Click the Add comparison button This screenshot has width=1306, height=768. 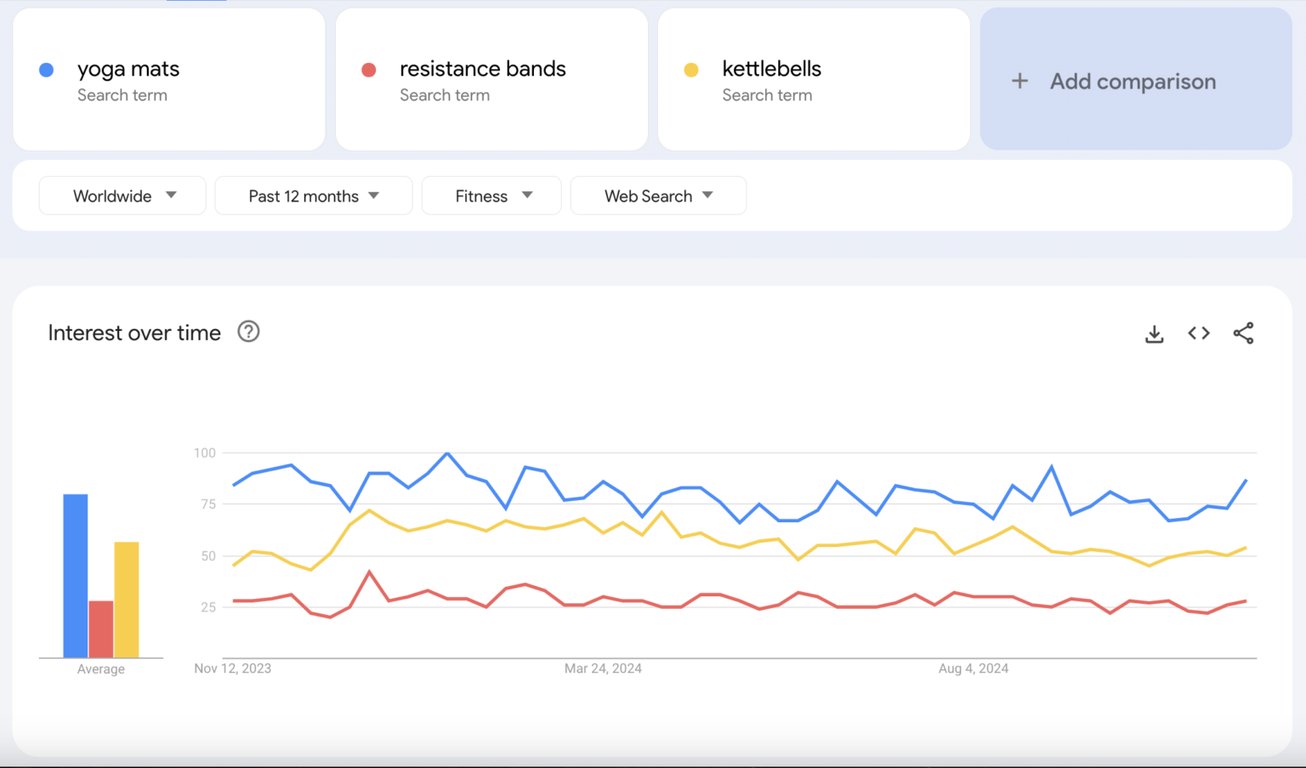[x=1135, y=80]
